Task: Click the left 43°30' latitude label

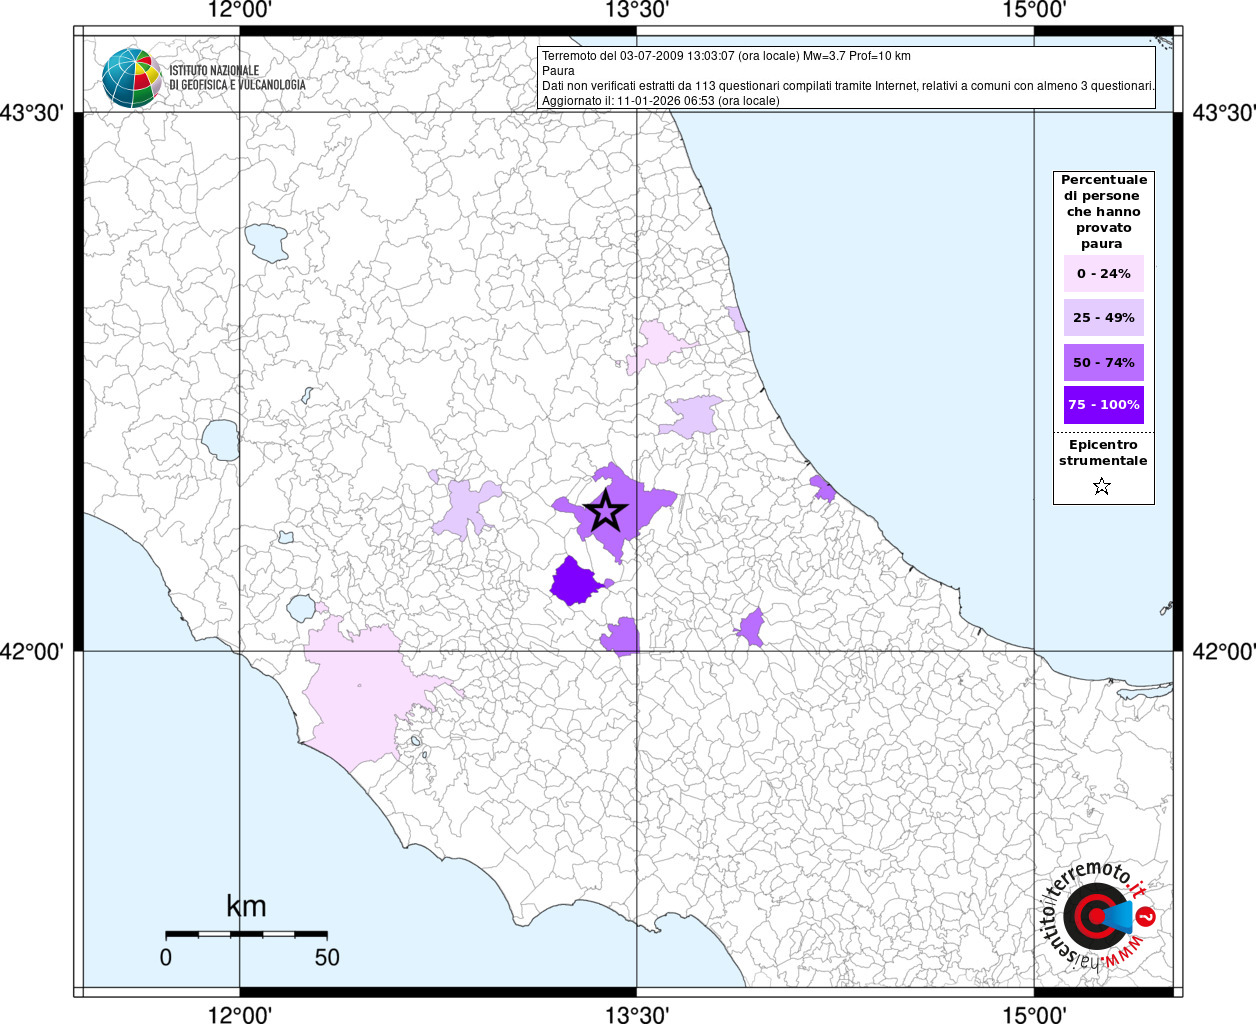Action: tap(32, 112)
